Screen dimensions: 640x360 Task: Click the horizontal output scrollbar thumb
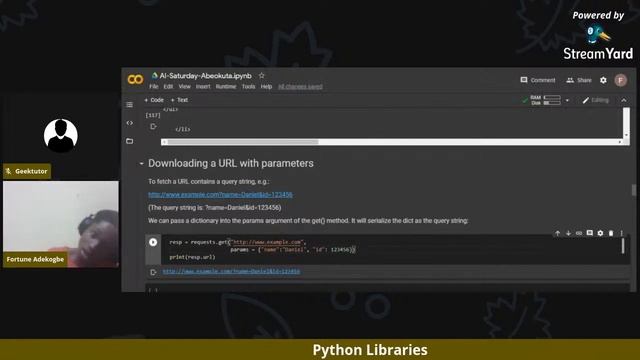(243, 142)
